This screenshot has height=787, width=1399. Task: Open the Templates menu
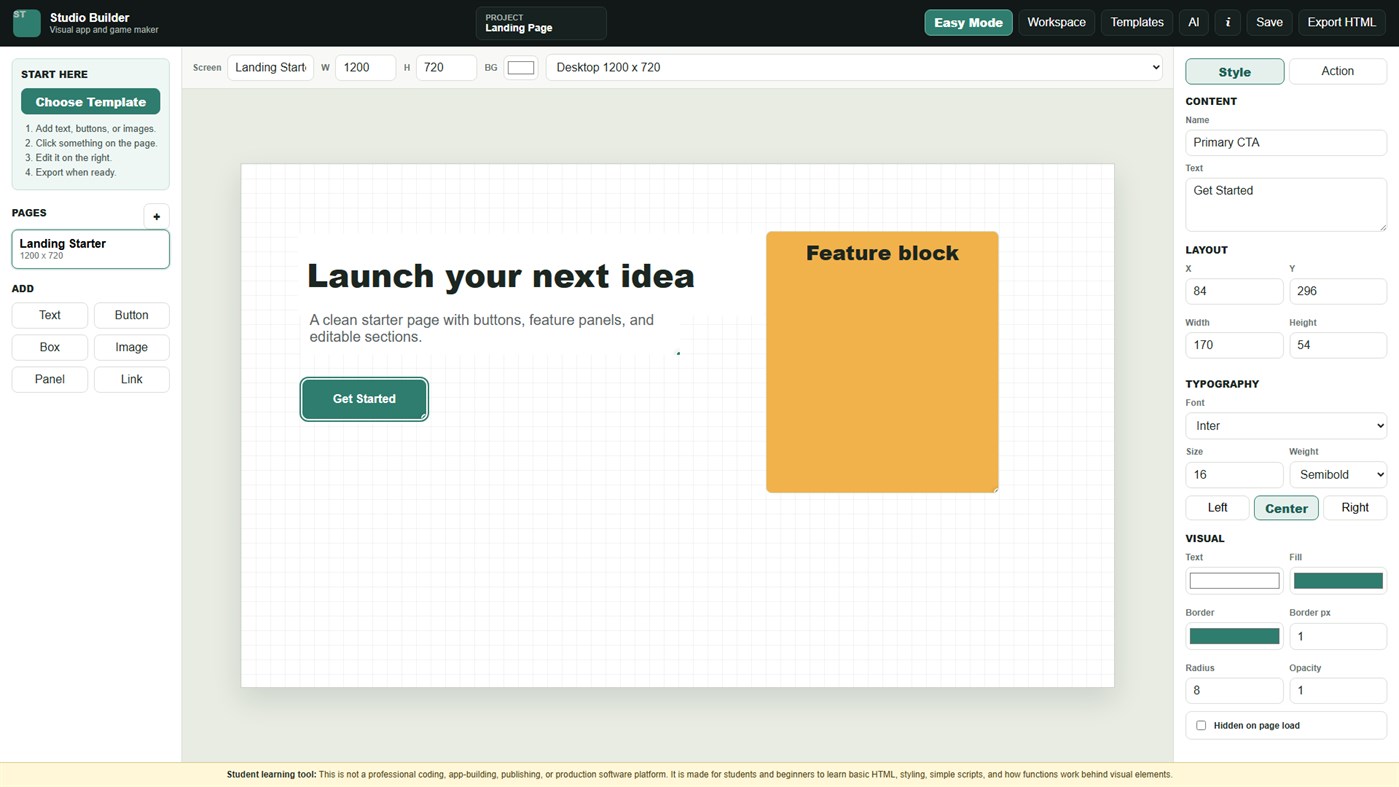[1137, 22]
